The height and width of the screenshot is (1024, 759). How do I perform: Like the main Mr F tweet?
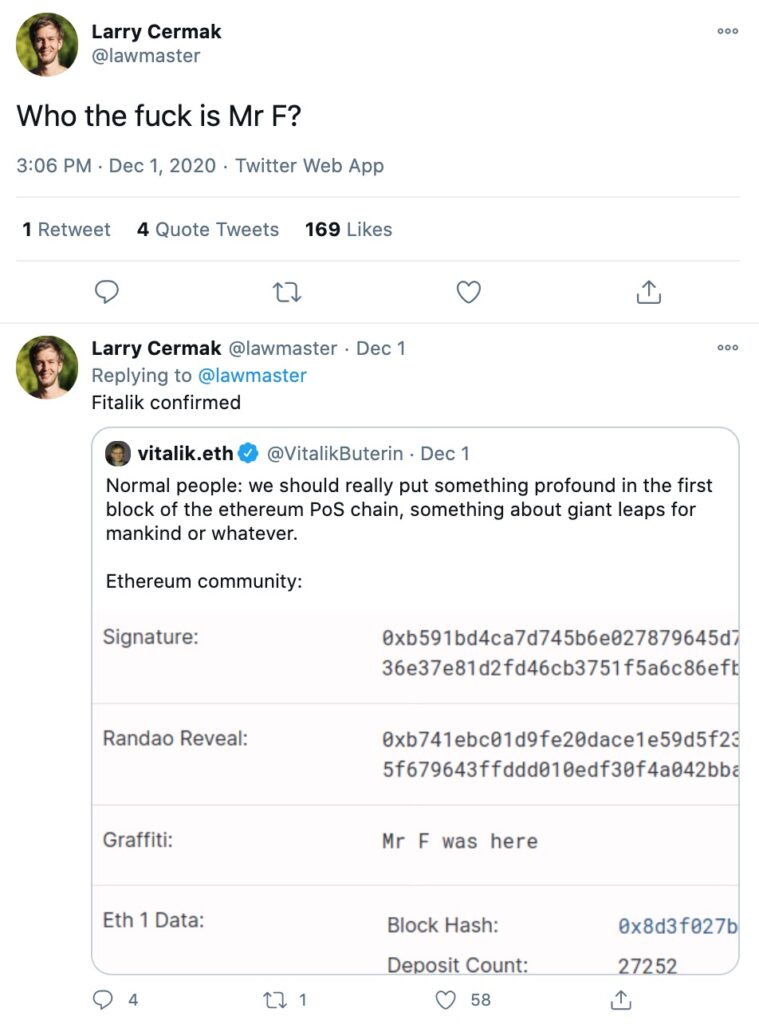(x=468, y=292)
